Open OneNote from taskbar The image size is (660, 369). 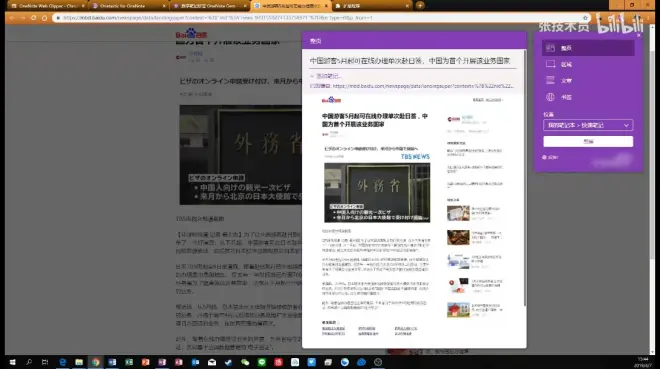click(x=162, y=362)
